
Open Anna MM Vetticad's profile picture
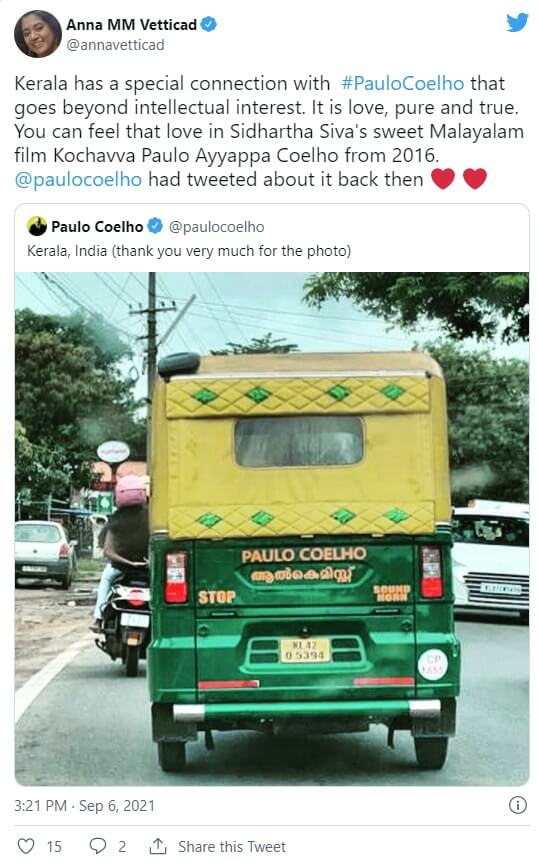tap(38, 33)
